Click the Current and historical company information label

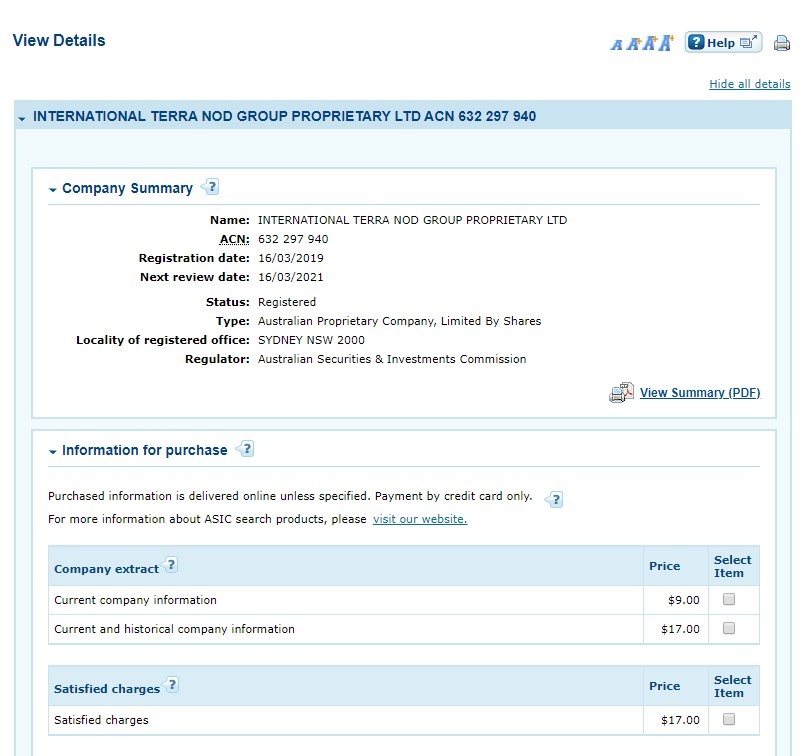(174, 629)
